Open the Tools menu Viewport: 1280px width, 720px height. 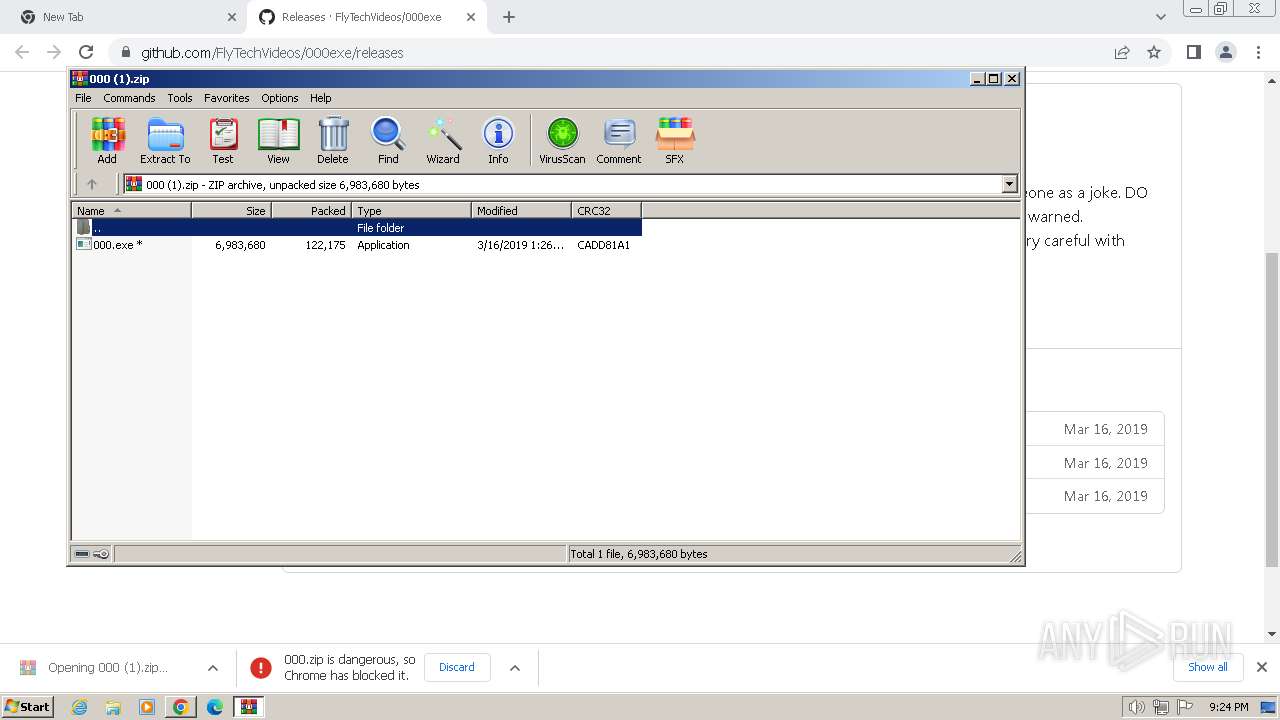pos(180,98)
